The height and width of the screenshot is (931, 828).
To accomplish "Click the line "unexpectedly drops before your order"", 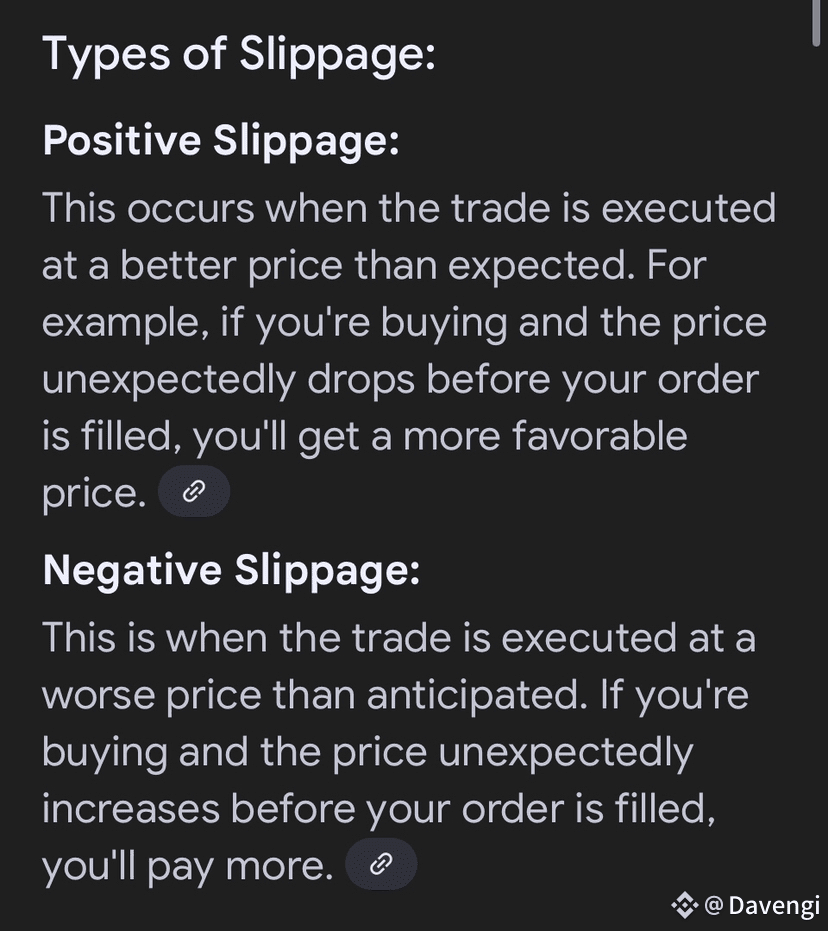I will point(400,379).
